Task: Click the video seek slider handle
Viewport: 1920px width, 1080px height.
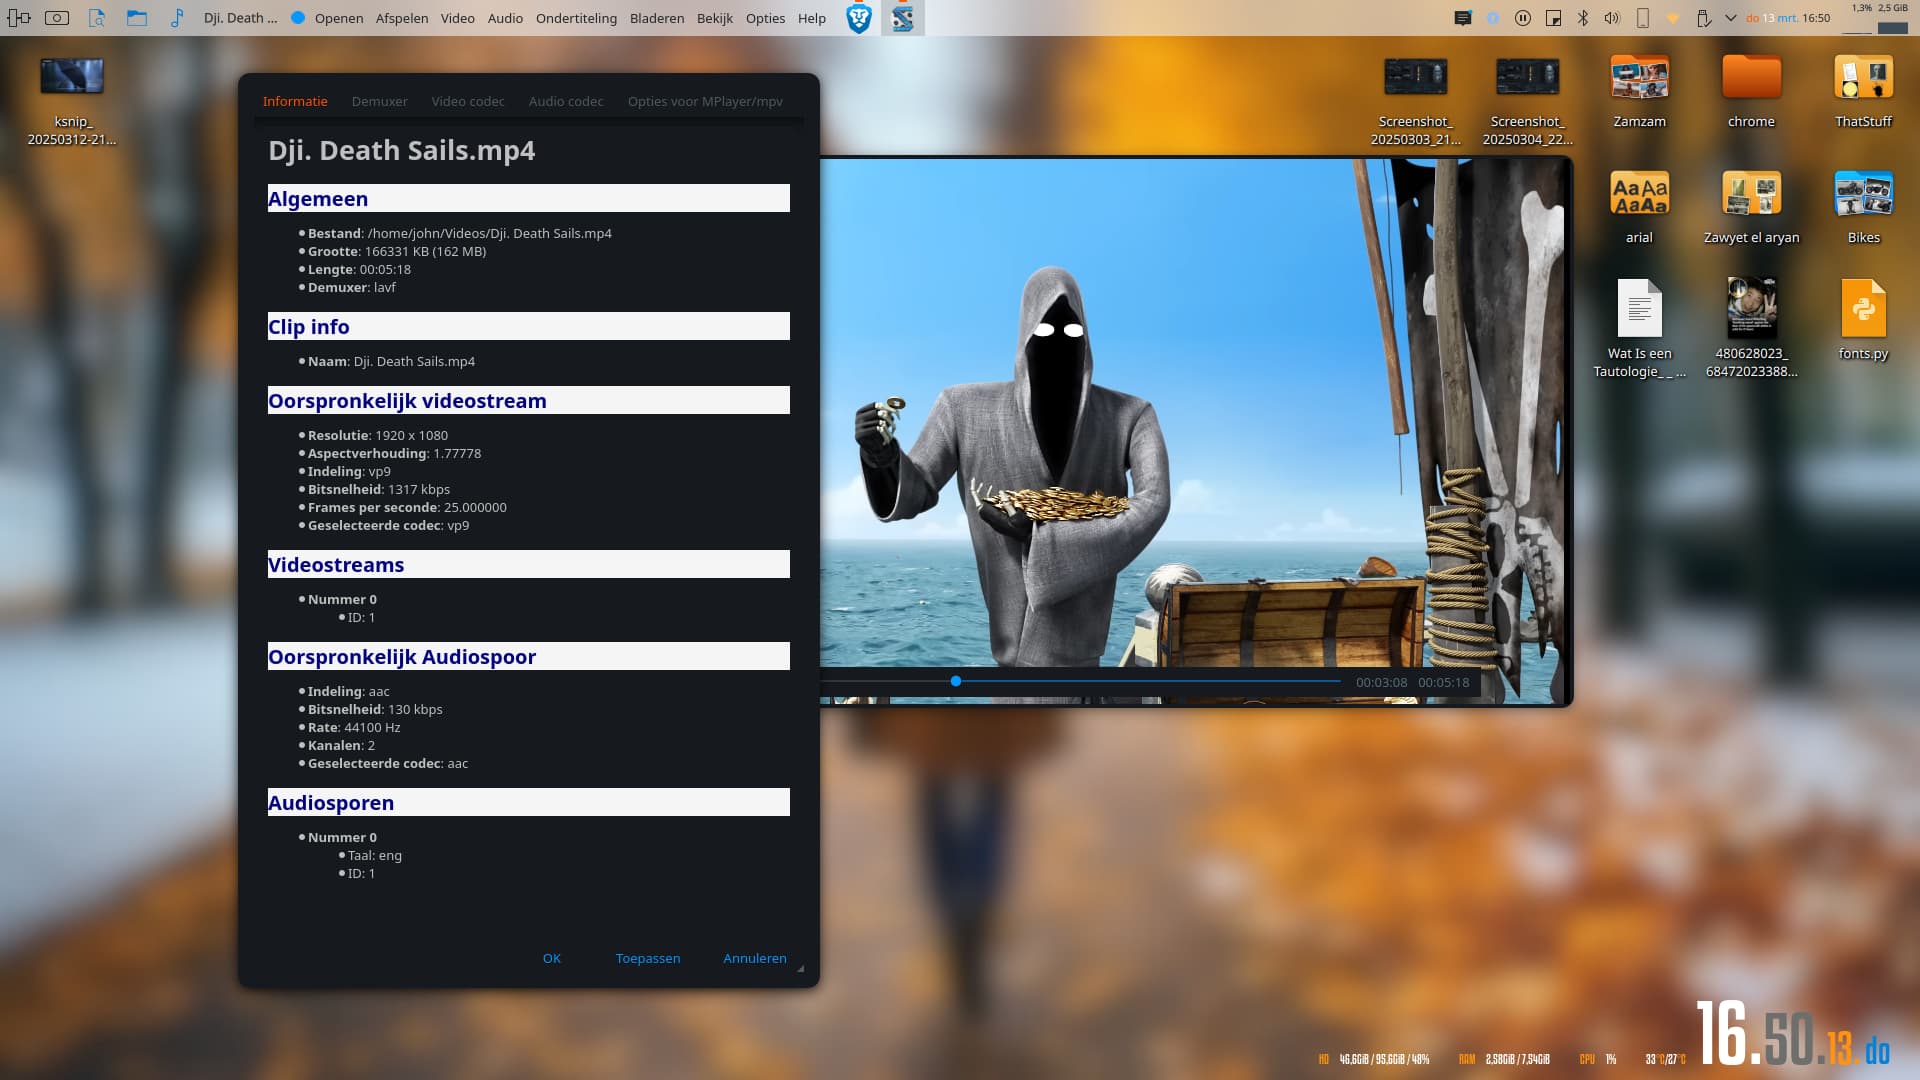Action: click(x=956, y=681)
